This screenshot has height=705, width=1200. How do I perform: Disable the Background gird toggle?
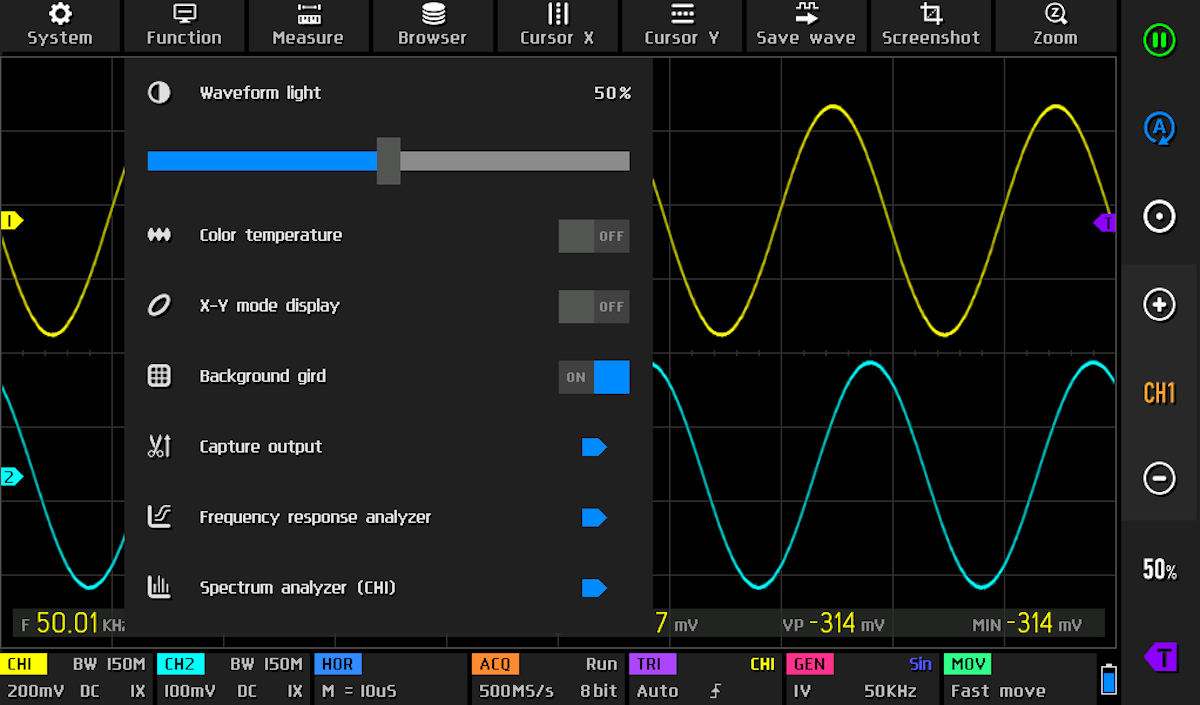click(593, 377)
